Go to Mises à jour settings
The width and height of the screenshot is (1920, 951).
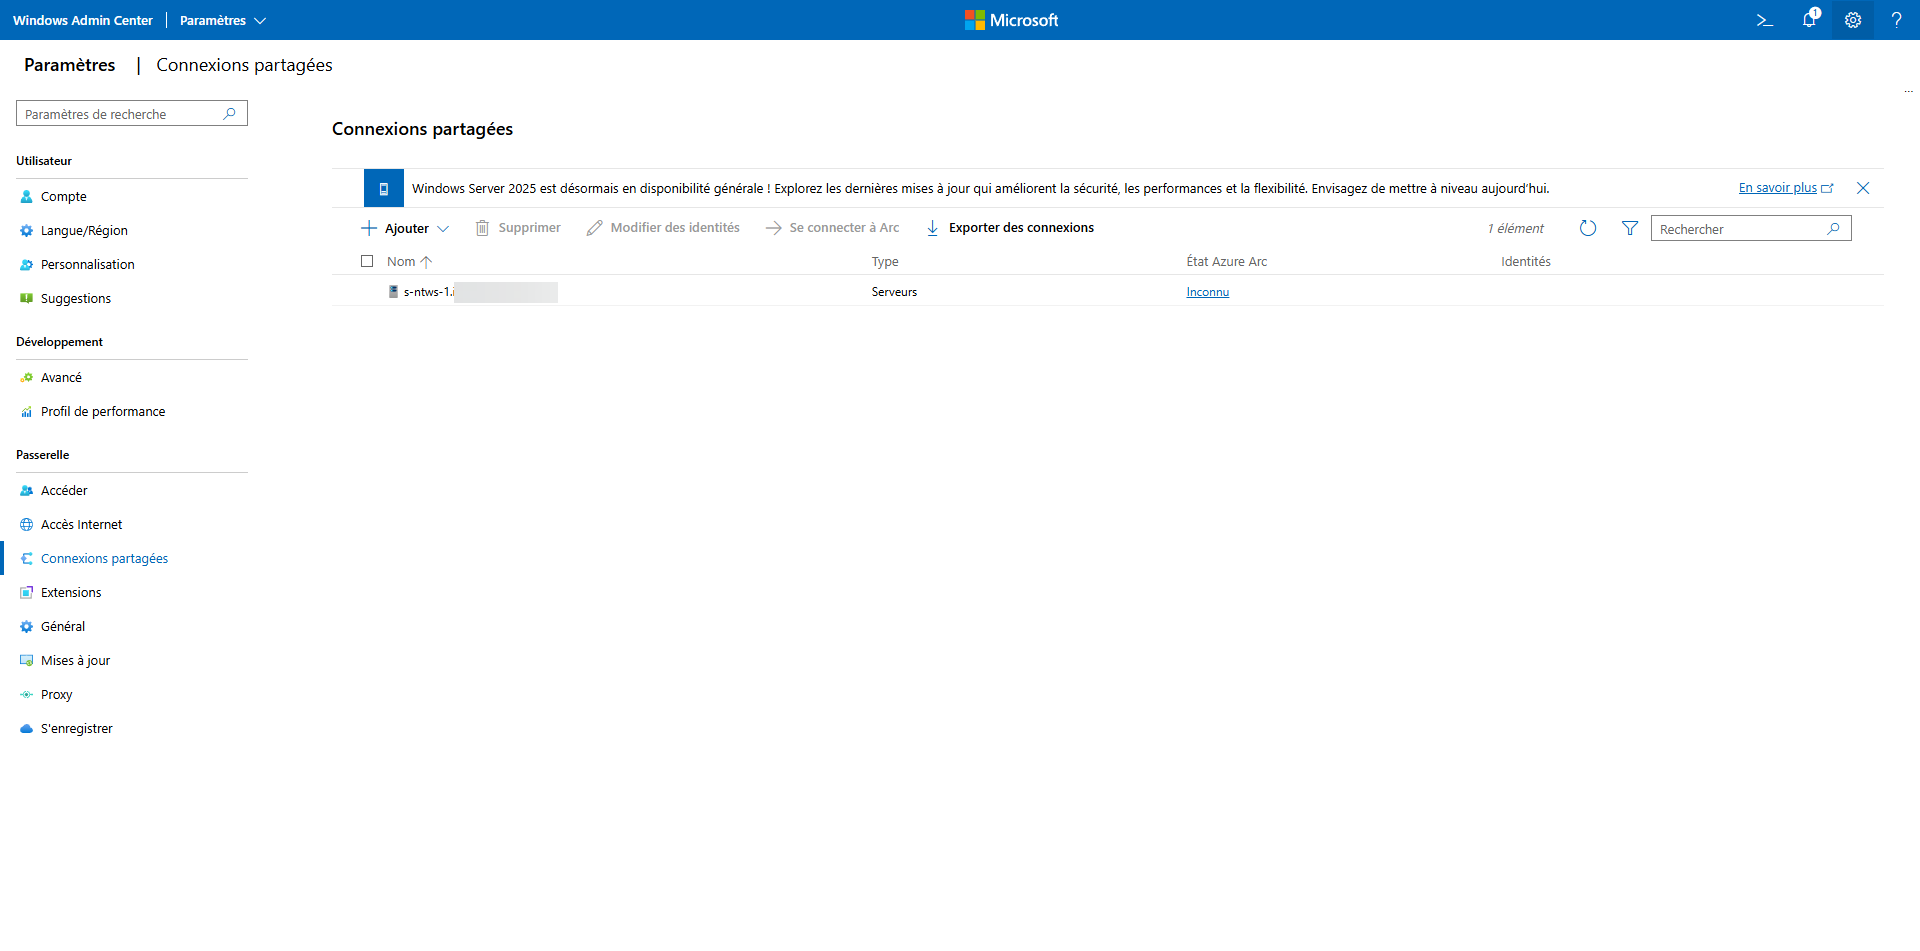(x=75, y=661)
